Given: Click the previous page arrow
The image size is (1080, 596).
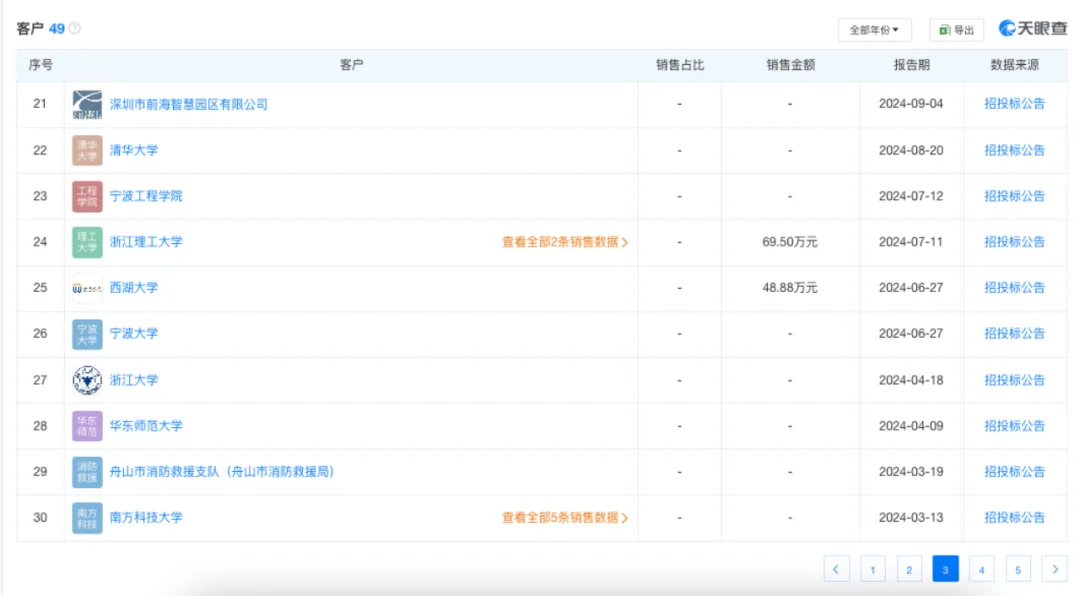Looking at the screenshot, I should coord(836,567).
